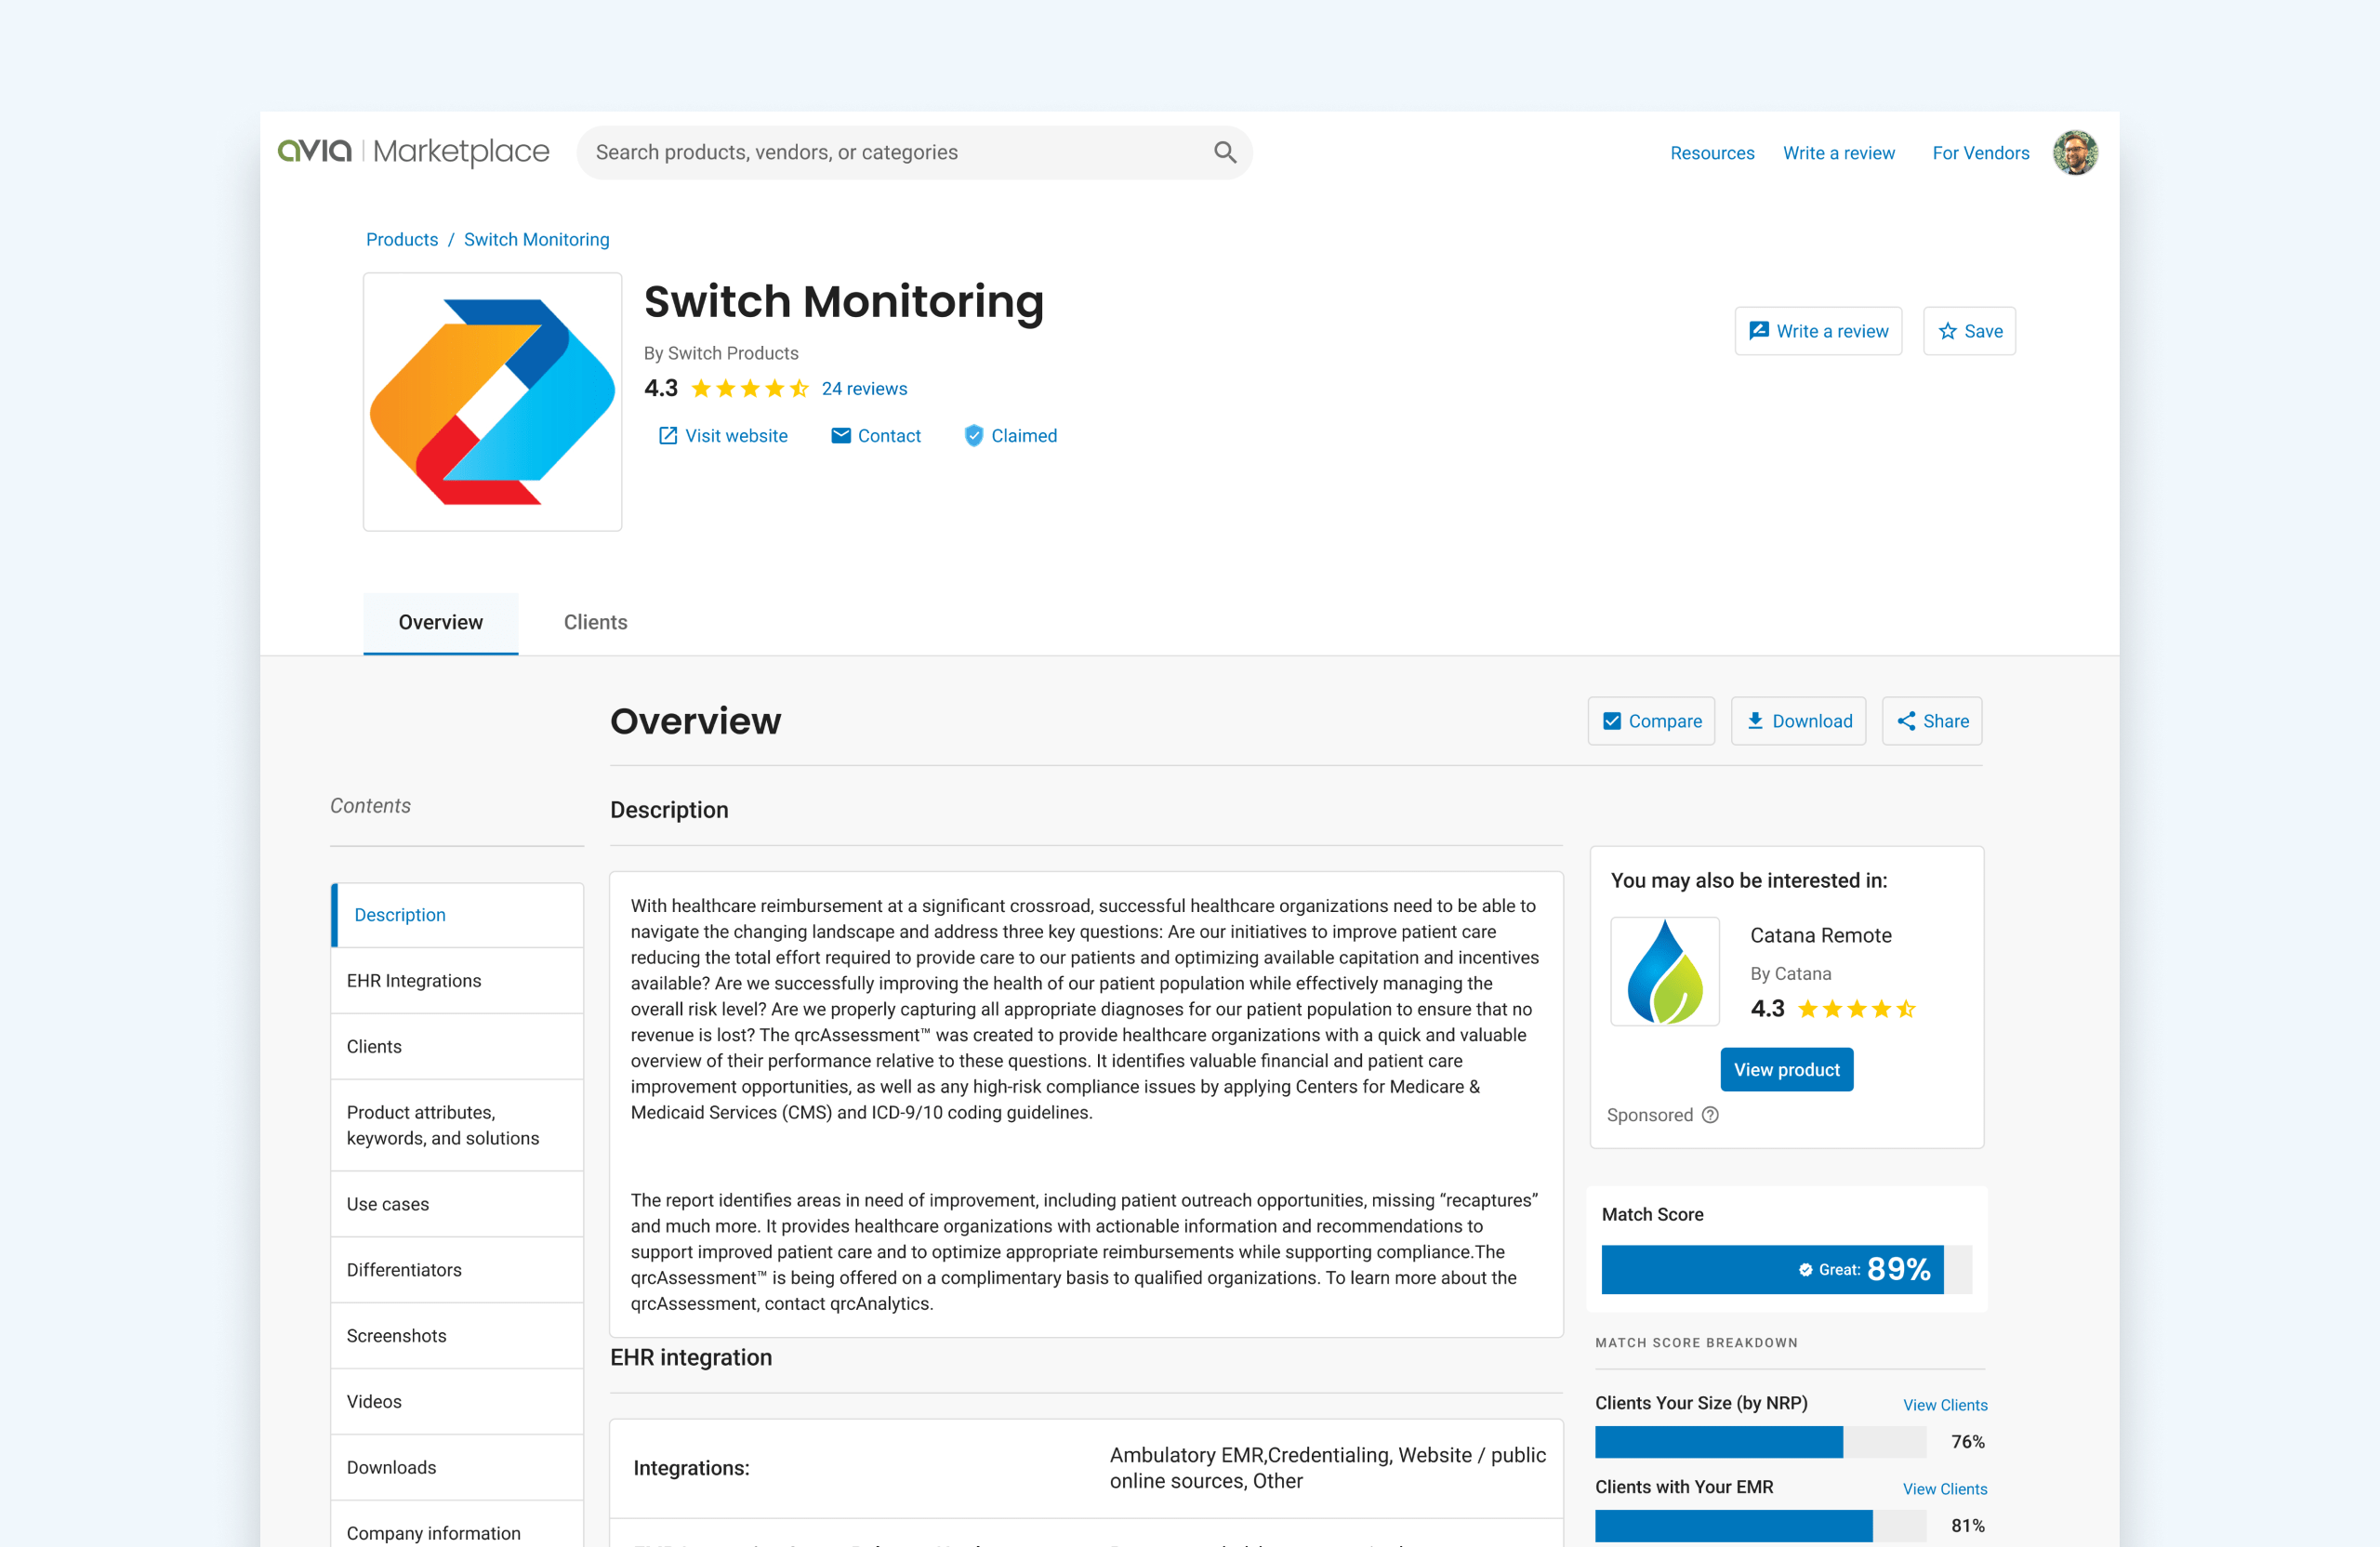Click the Contact envelope icon

(841, 436)
